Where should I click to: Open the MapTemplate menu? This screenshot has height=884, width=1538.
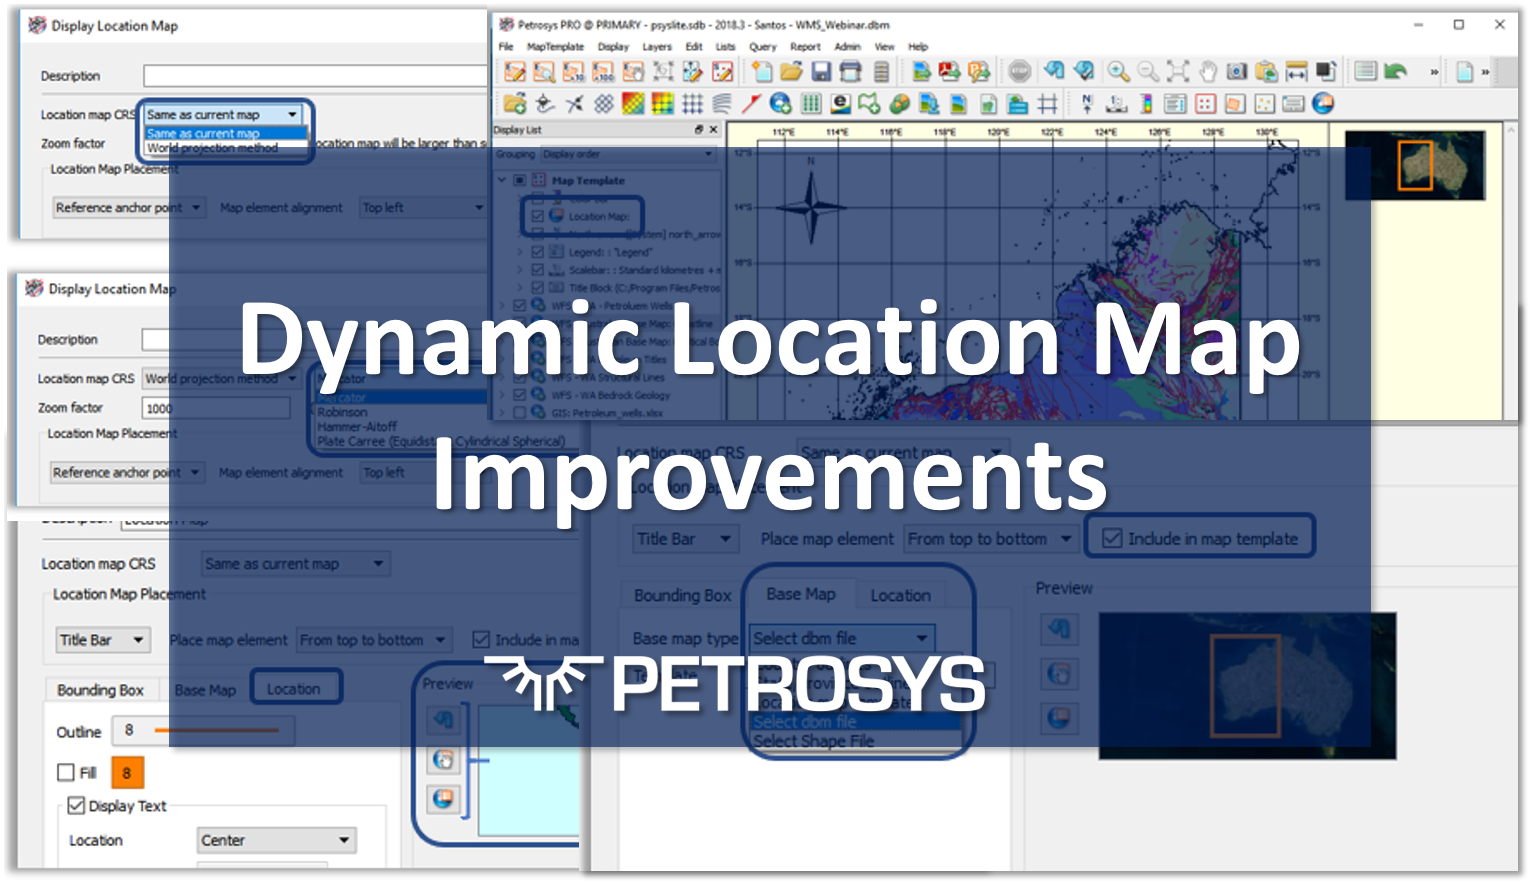pyautogui.click(x=555, y=47)
